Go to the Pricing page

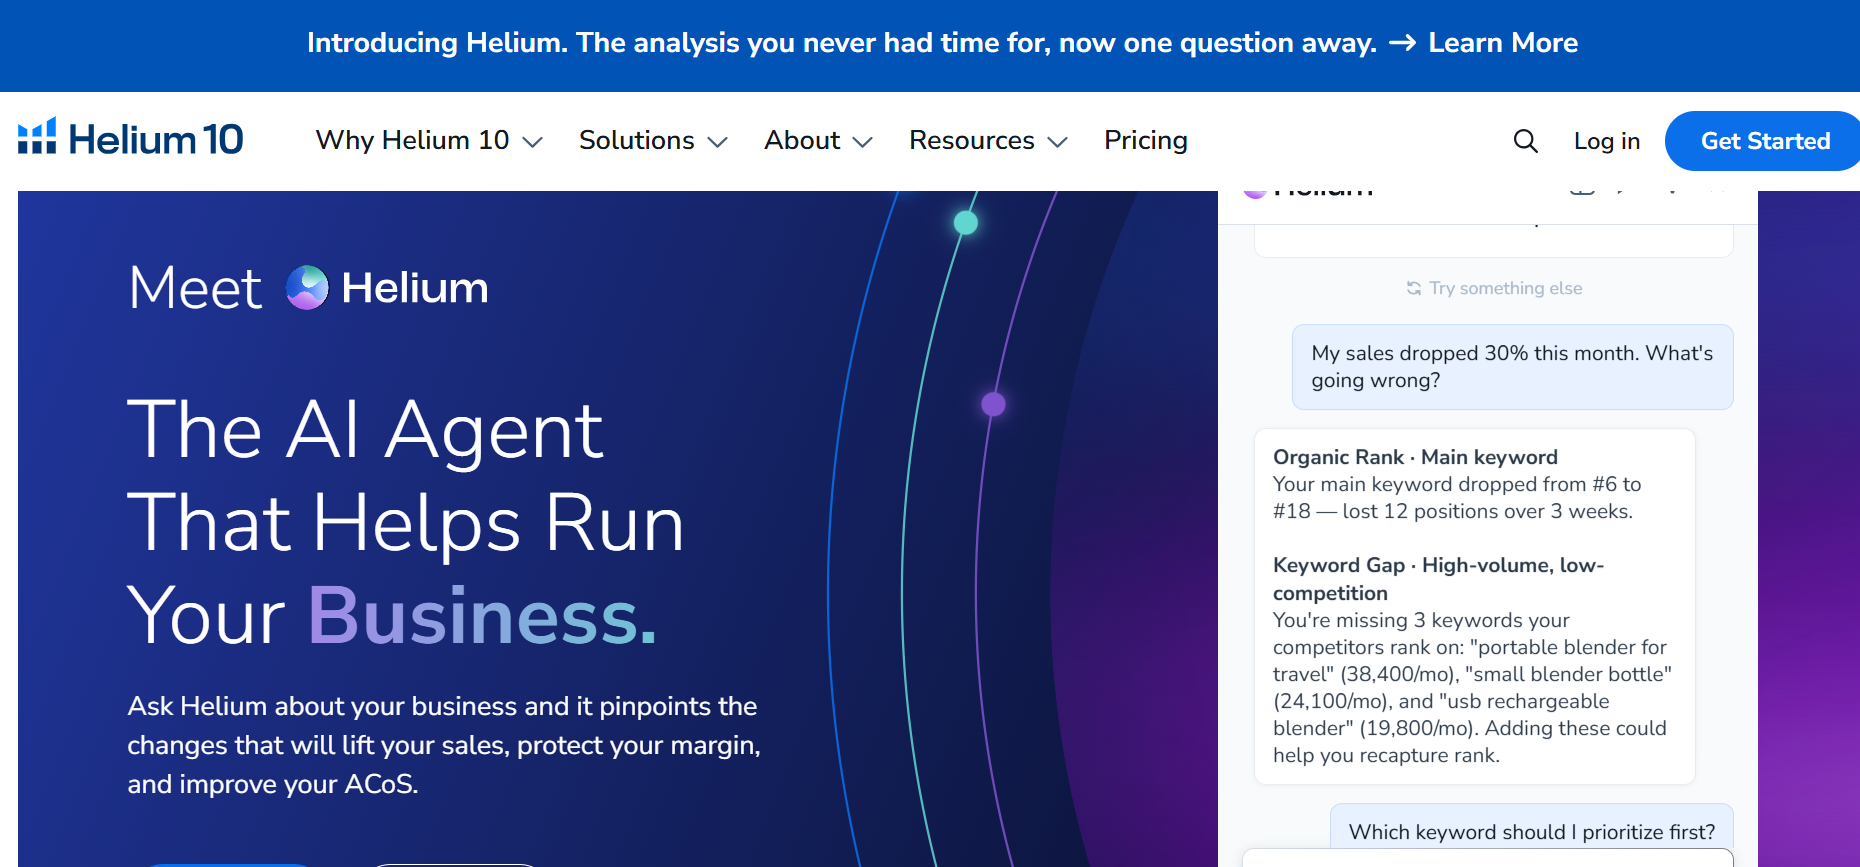1146,140
